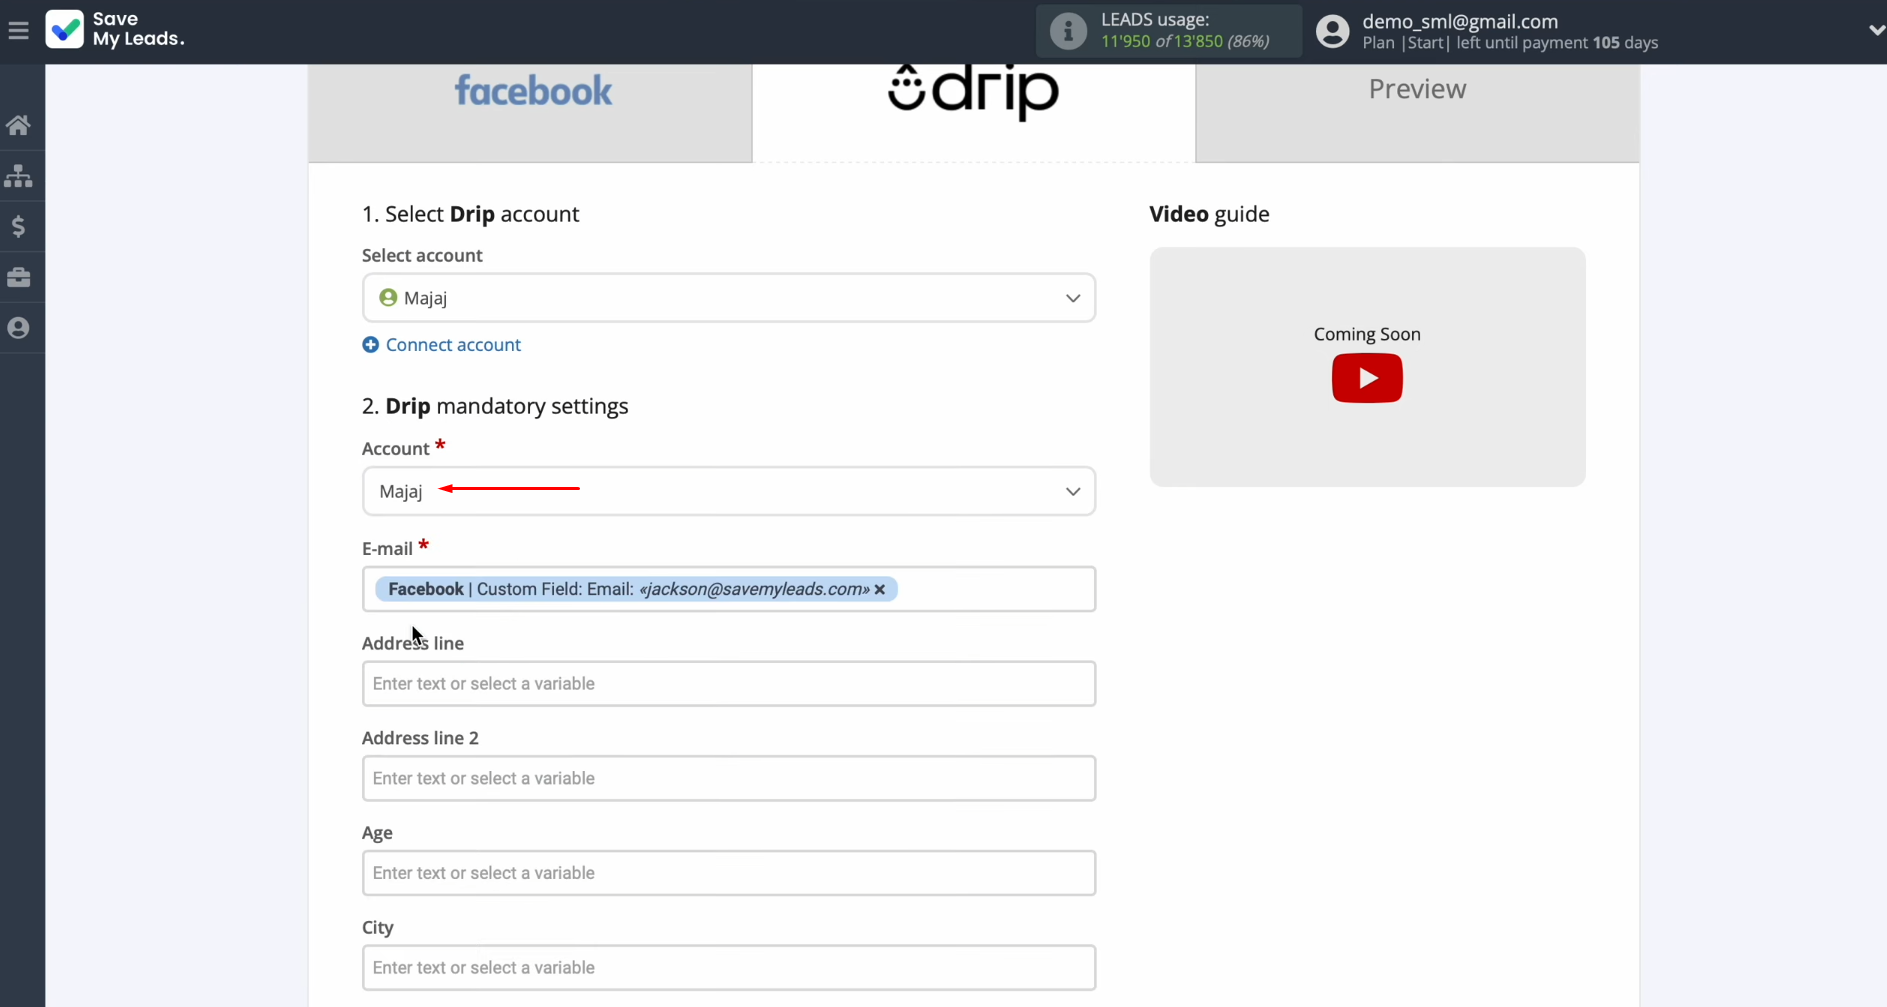
Task: Open the briefcase icon in sidebar
Action: [x=18, y=277]
